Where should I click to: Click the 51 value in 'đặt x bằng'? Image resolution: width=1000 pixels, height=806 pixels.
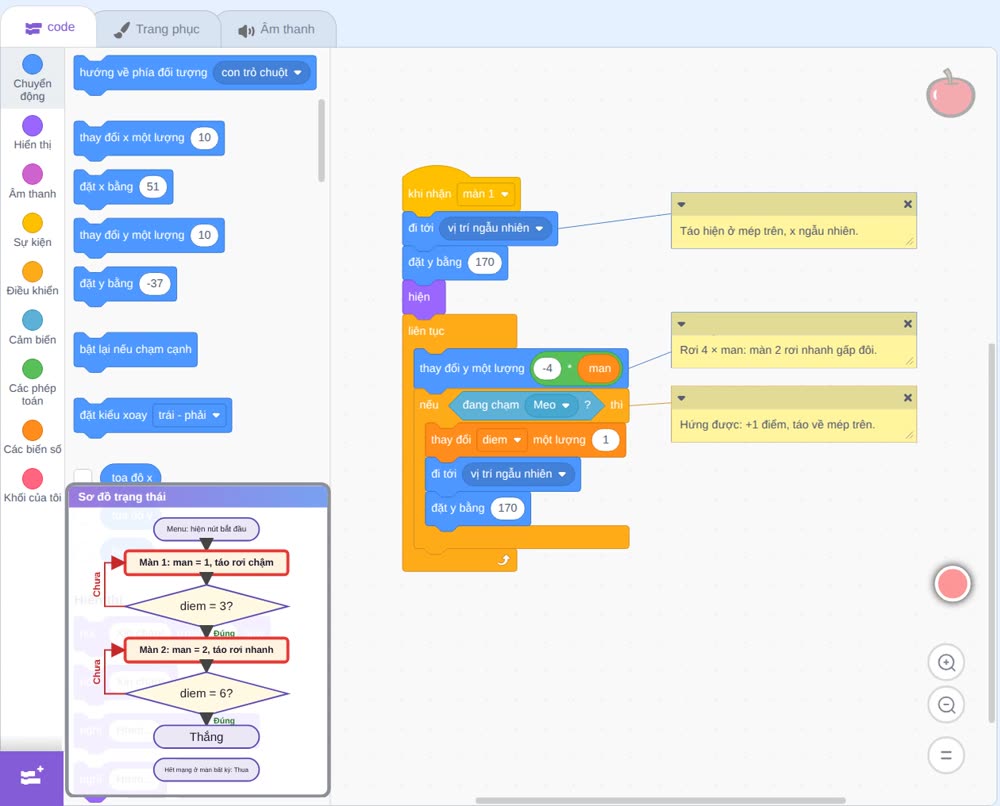(x=153, y=187)
